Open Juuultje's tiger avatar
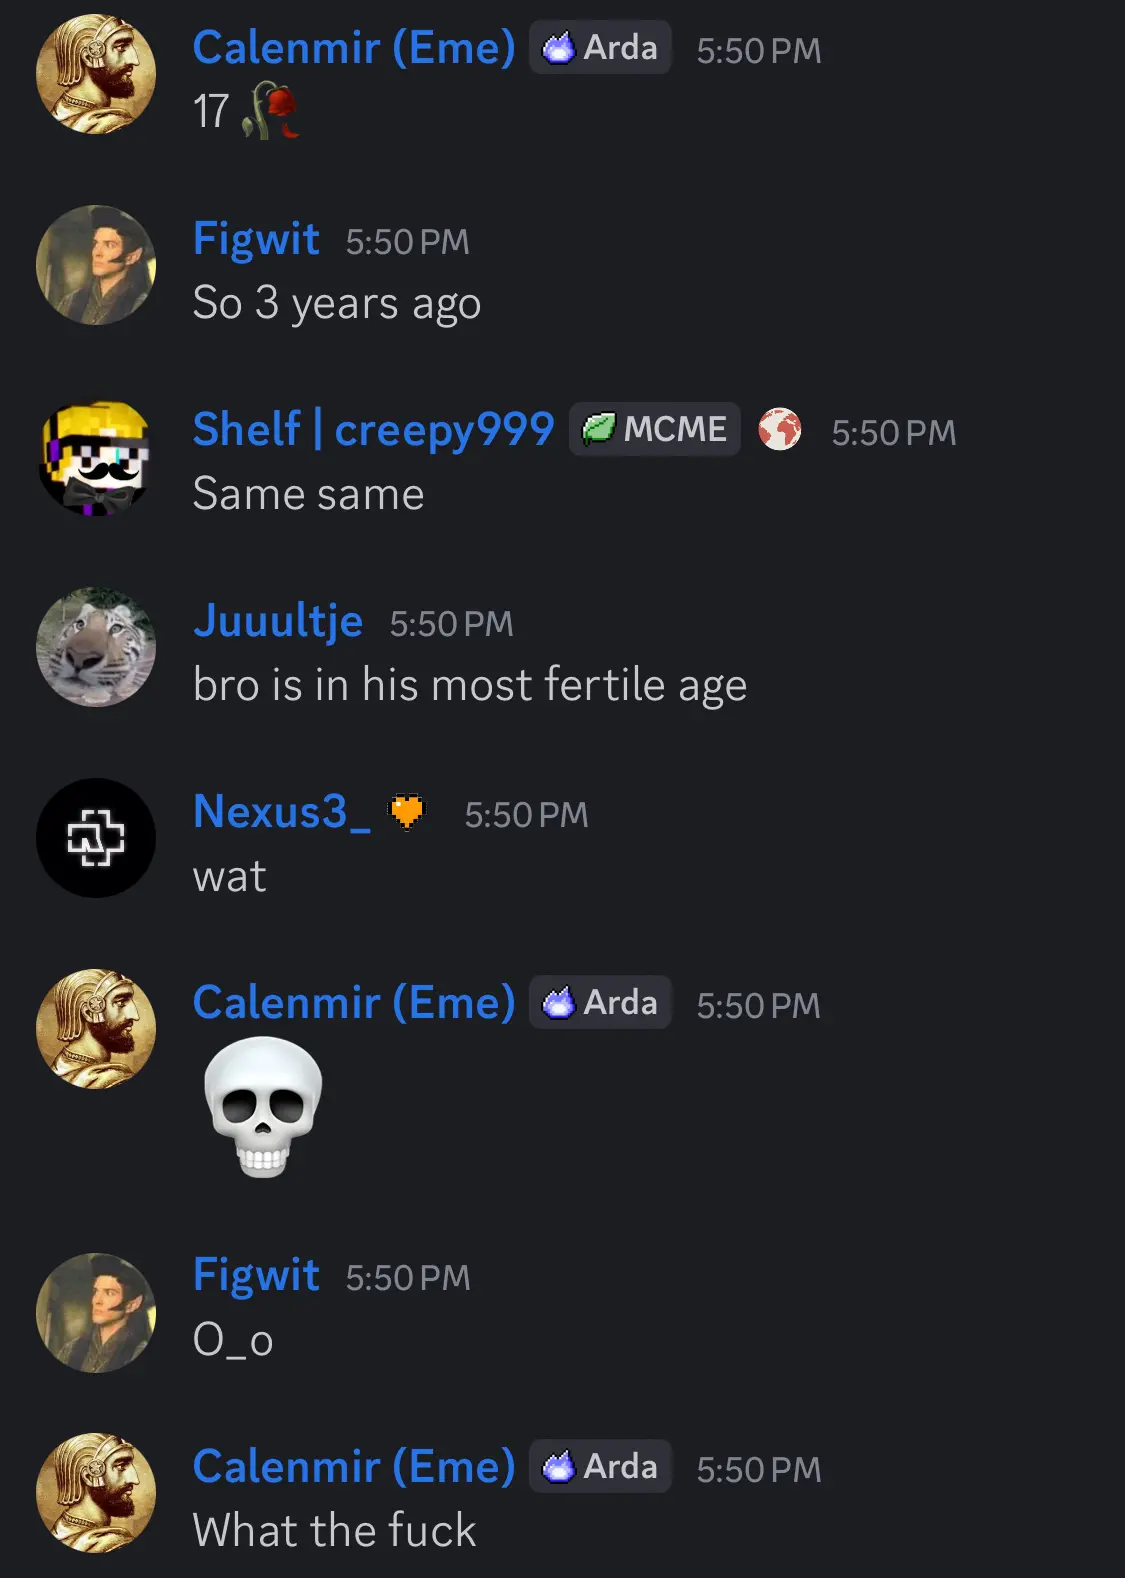 click(x=96, y=646)
